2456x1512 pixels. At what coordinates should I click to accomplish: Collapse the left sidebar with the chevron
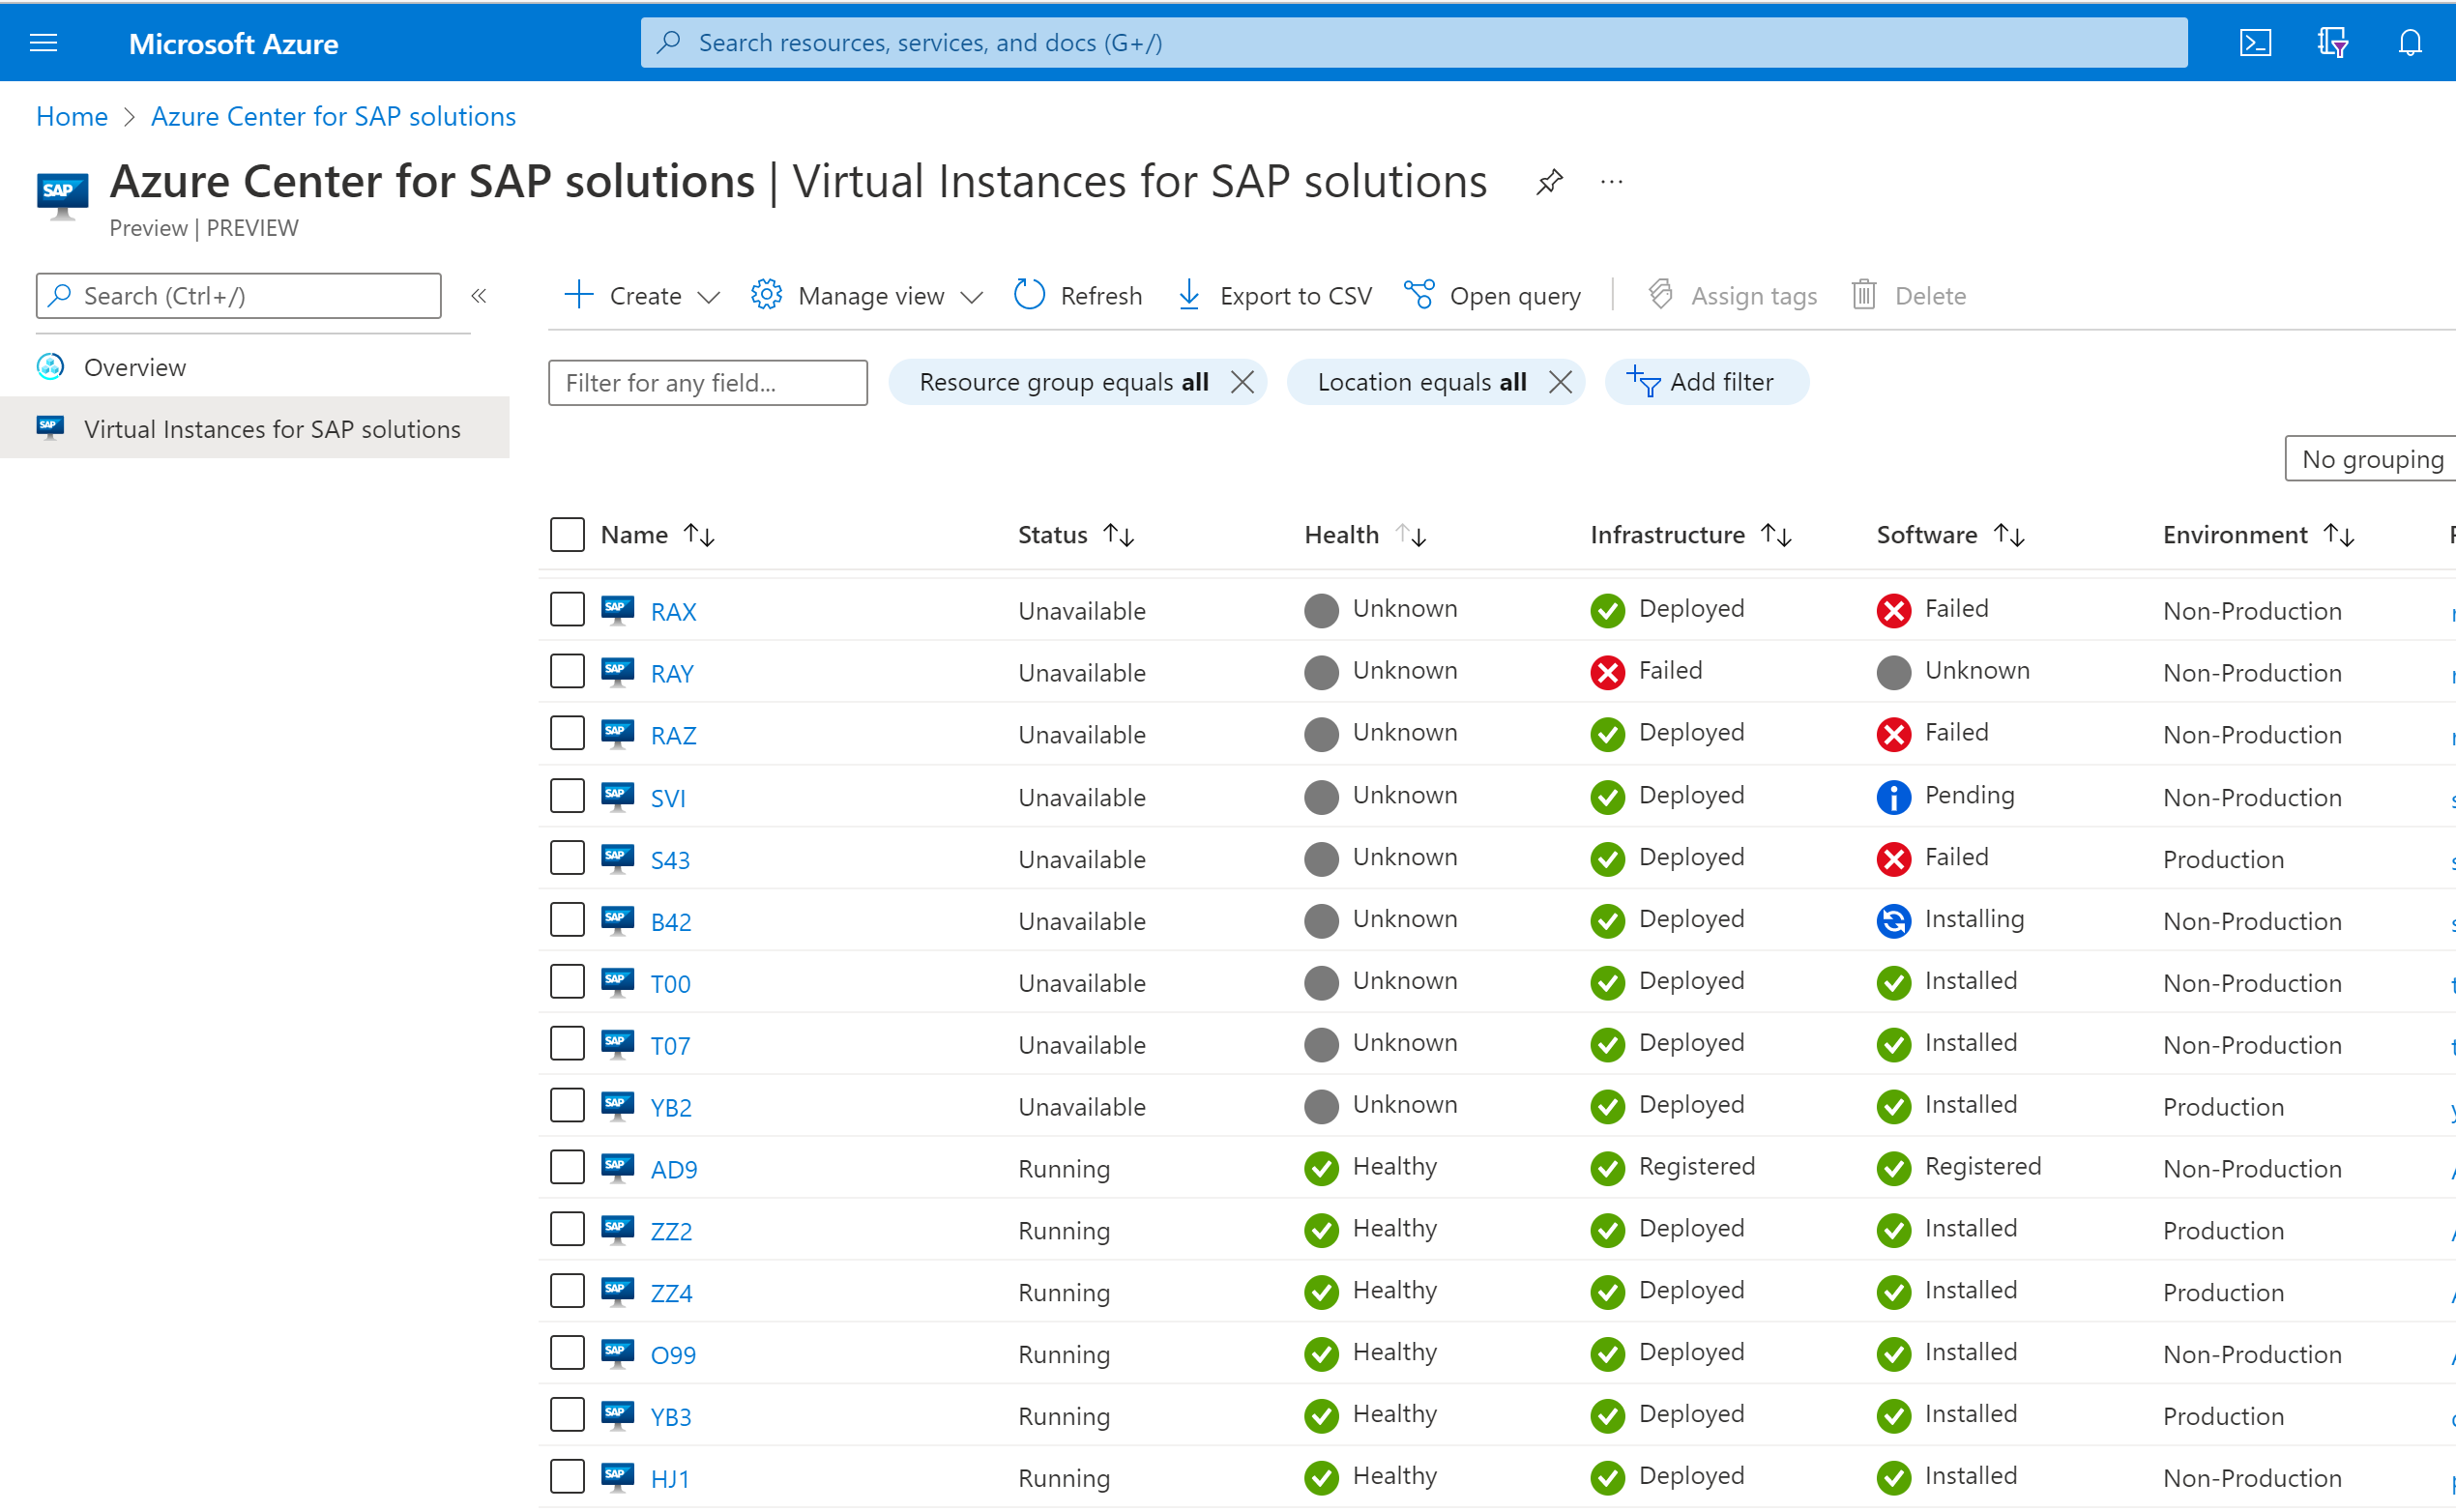click(479, 295)
